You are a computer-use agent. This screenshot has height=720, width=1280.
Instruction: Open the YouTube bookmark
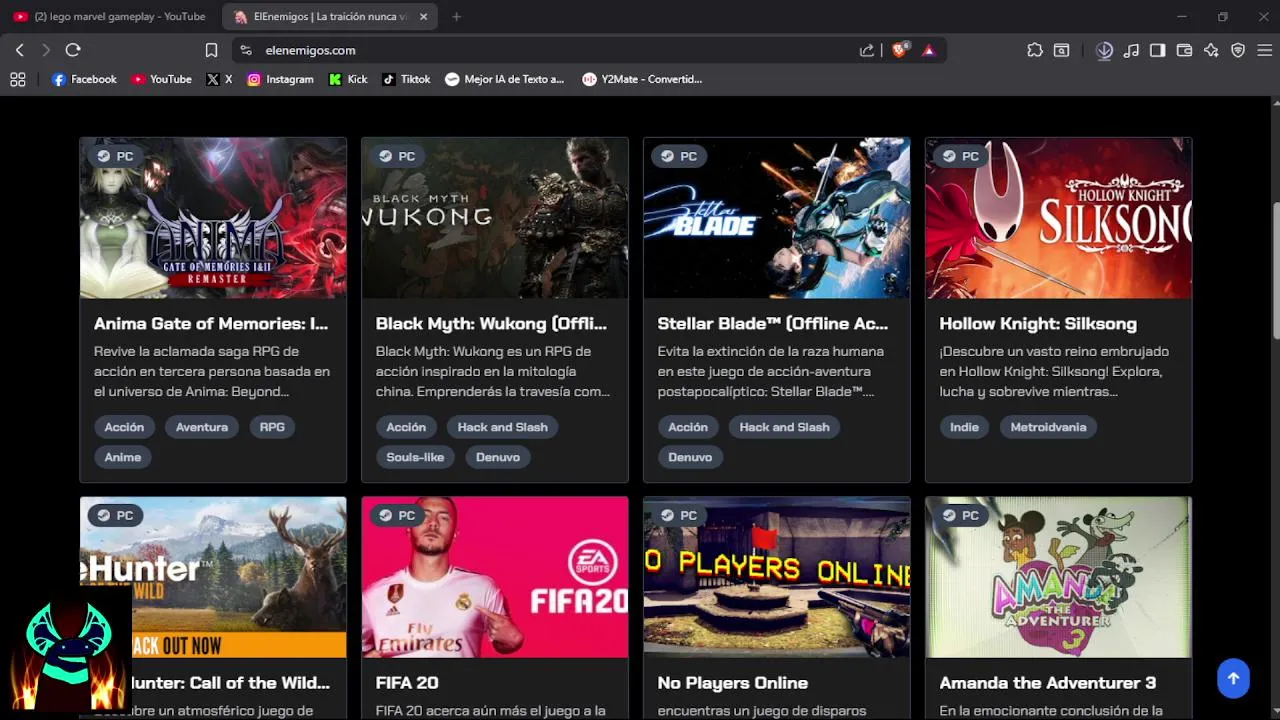tap(161, 79)
